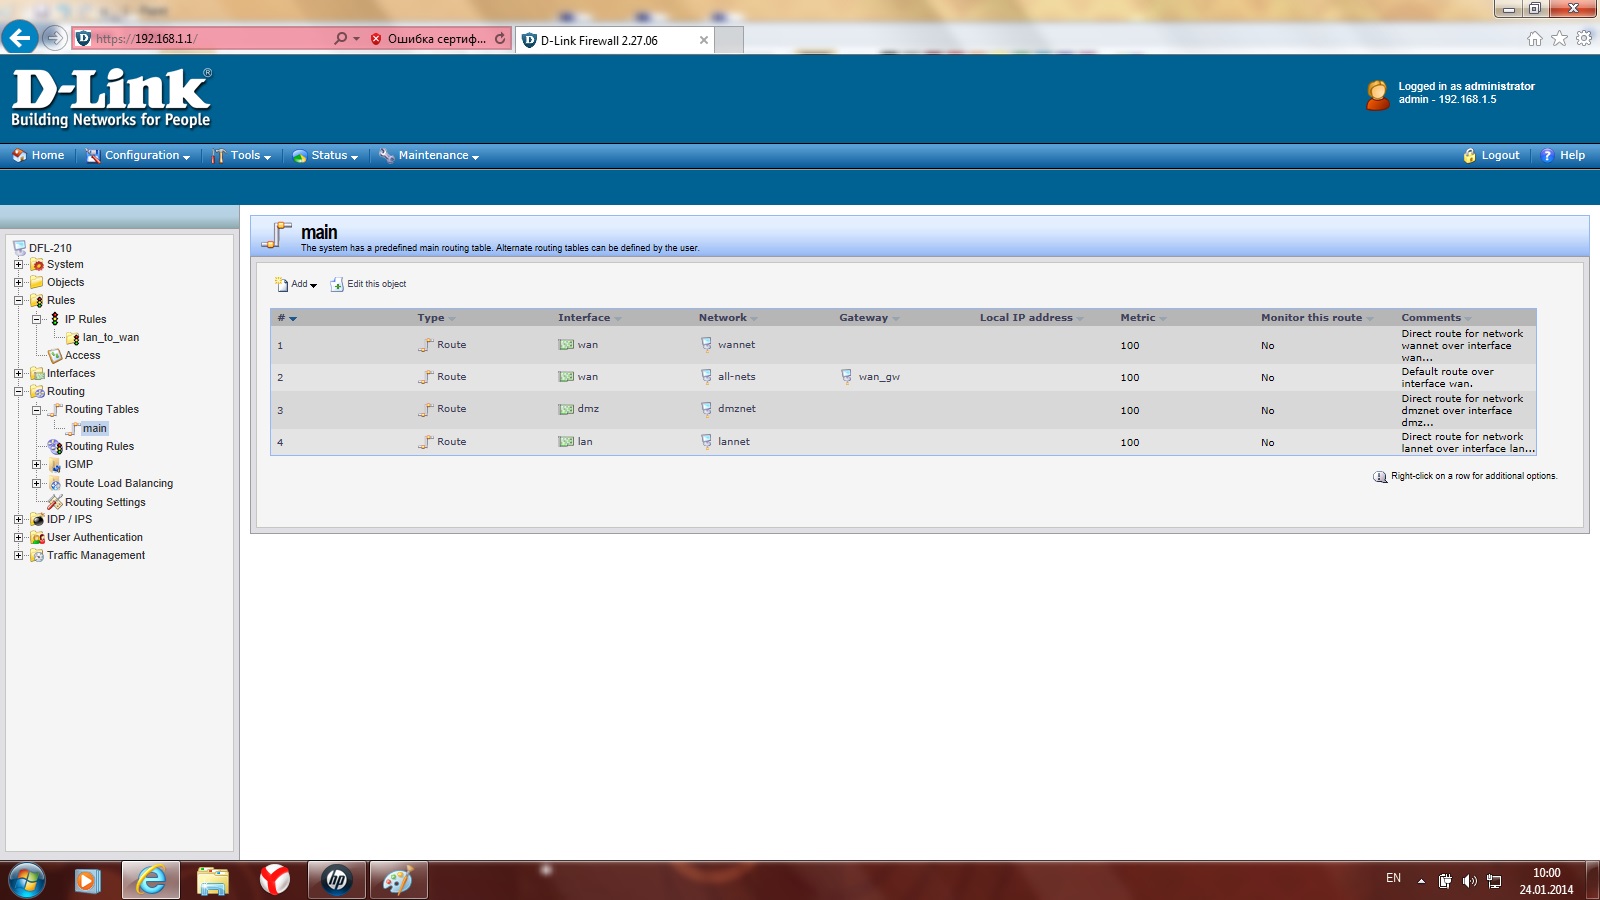Click the User Authentication folder icon

37,538
